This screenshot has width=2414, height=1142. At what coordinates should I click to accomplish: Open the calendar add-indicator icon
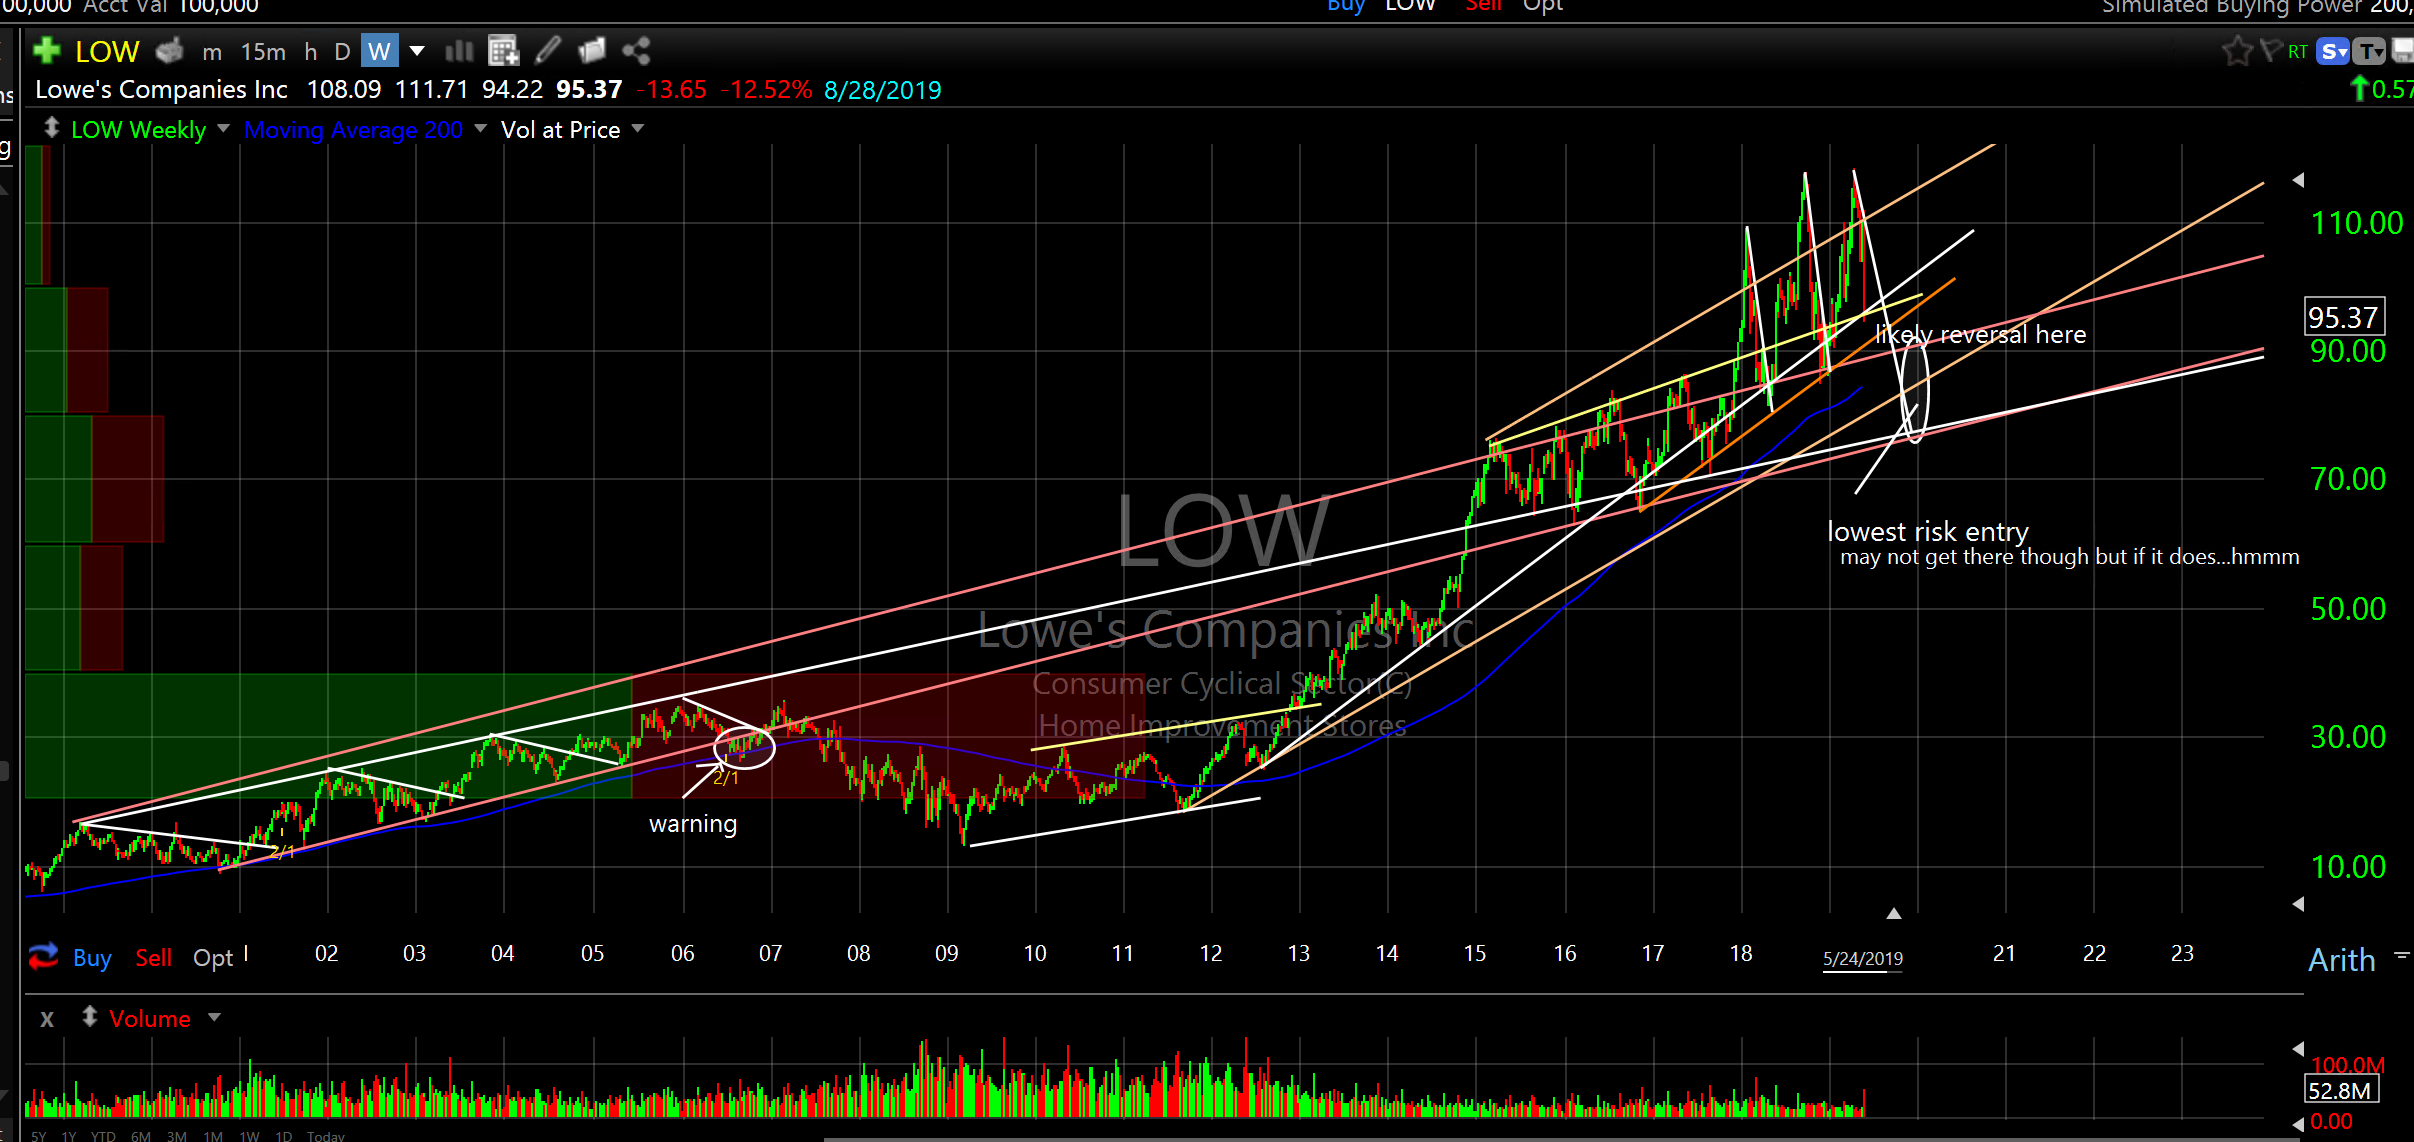coord(503,50)
